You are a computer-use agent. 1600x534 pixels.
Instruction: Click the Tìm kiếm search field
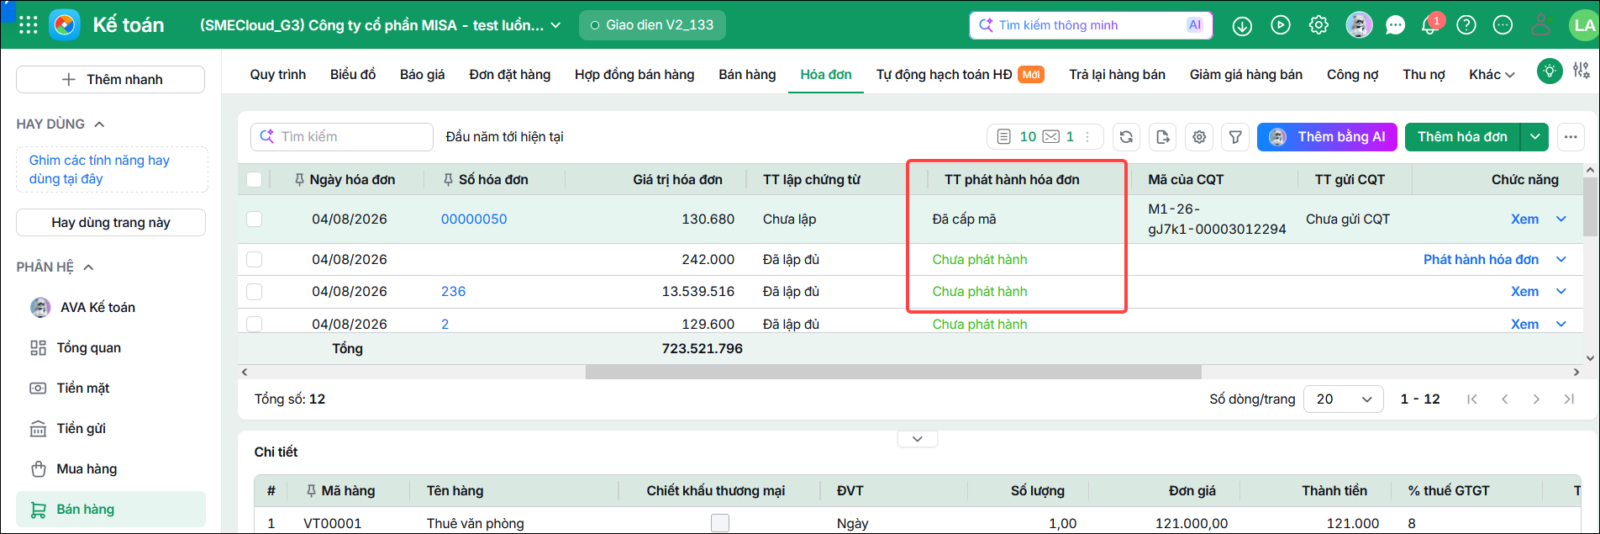click(x=342, y=137)
